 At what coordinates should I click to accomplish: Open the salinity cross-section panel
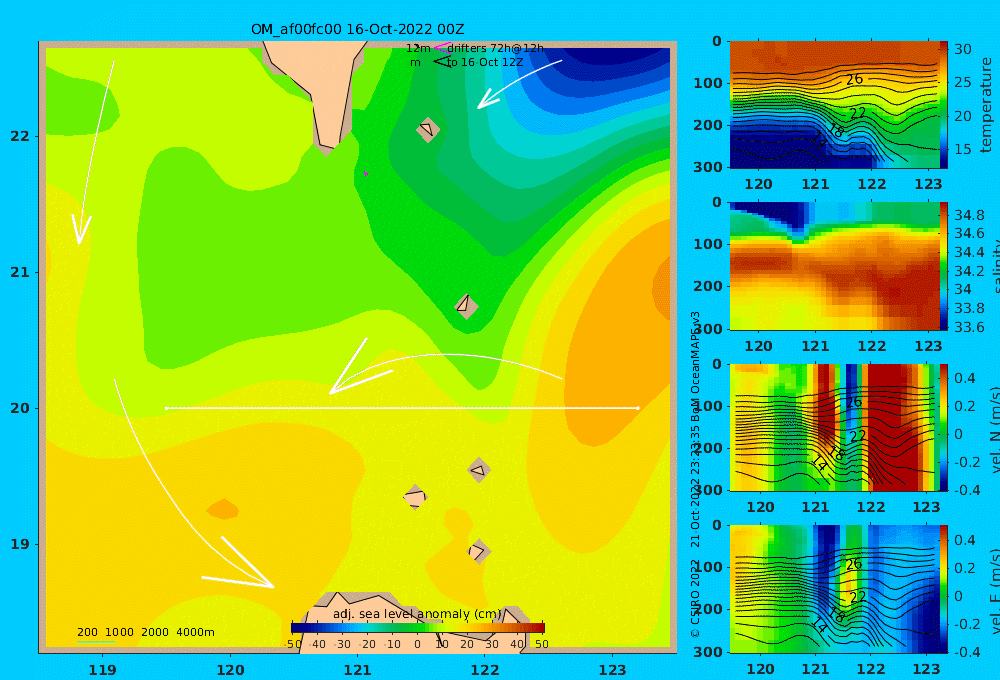tap(834, 266)
